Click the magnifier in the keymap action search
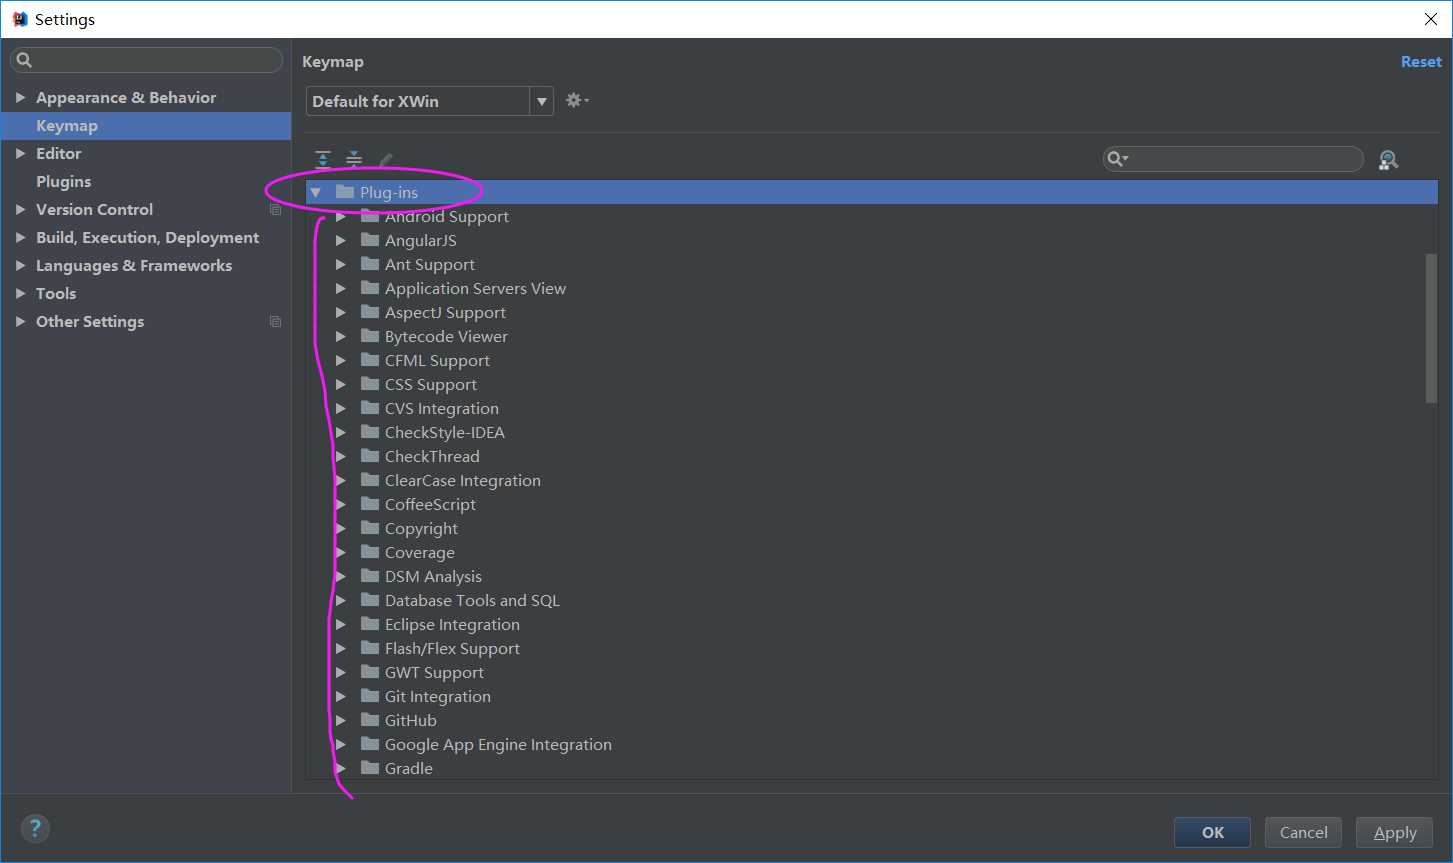 tap(1117, 159)
